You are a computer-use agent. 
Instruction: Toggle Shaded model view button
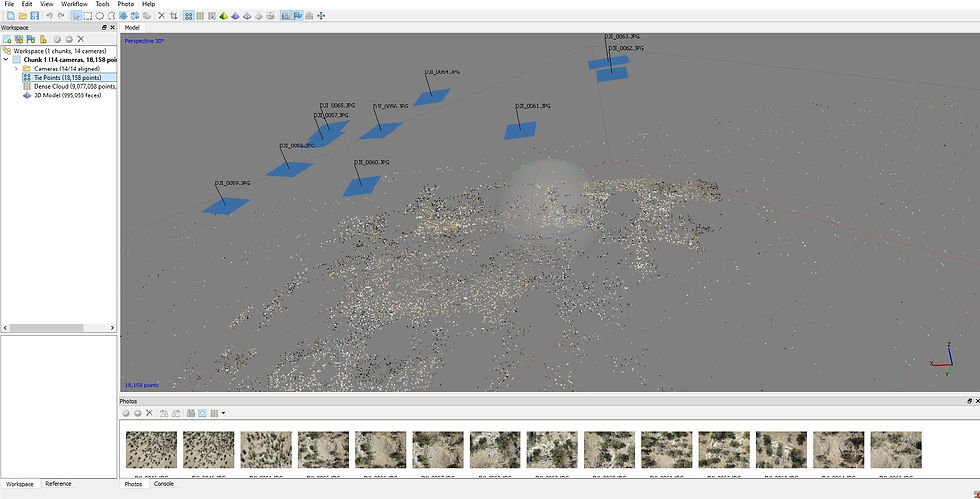[x=223, y=16]
